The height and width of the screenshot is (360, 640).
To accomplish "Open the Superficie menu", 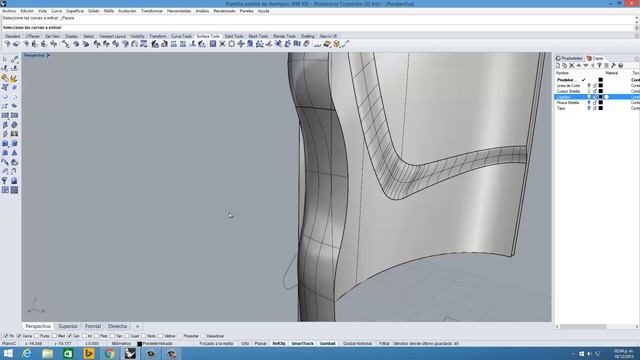I will (75, 11).
